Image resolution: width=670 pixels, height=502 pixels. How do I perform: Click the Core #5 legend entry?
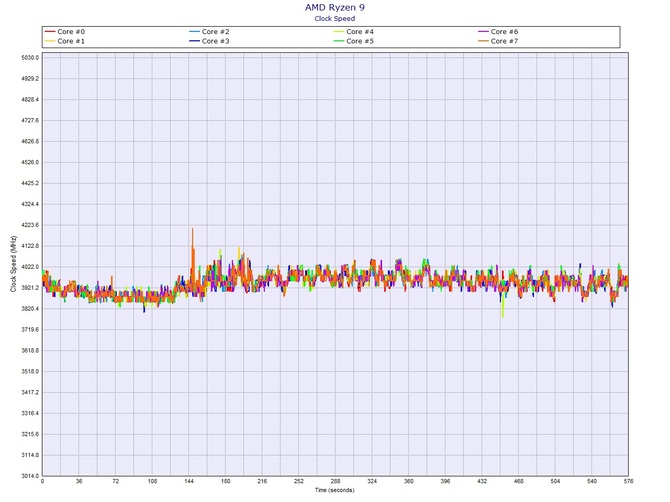354,41
